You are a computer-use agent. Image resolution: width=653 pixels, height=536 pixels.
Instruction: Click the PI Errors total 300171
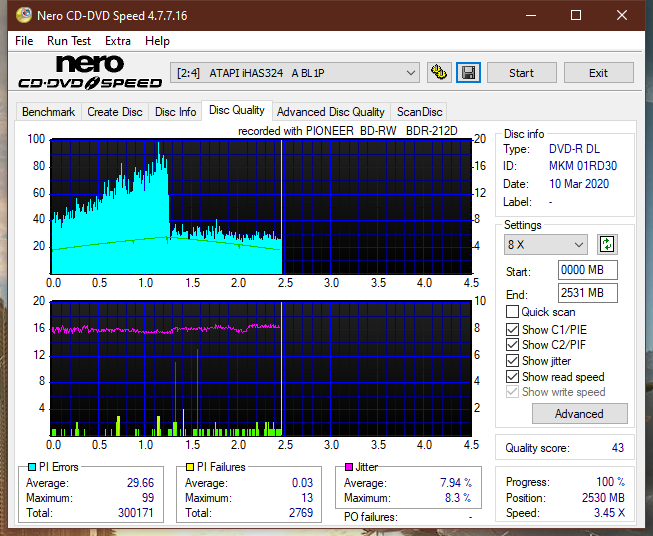click(136, 513)
